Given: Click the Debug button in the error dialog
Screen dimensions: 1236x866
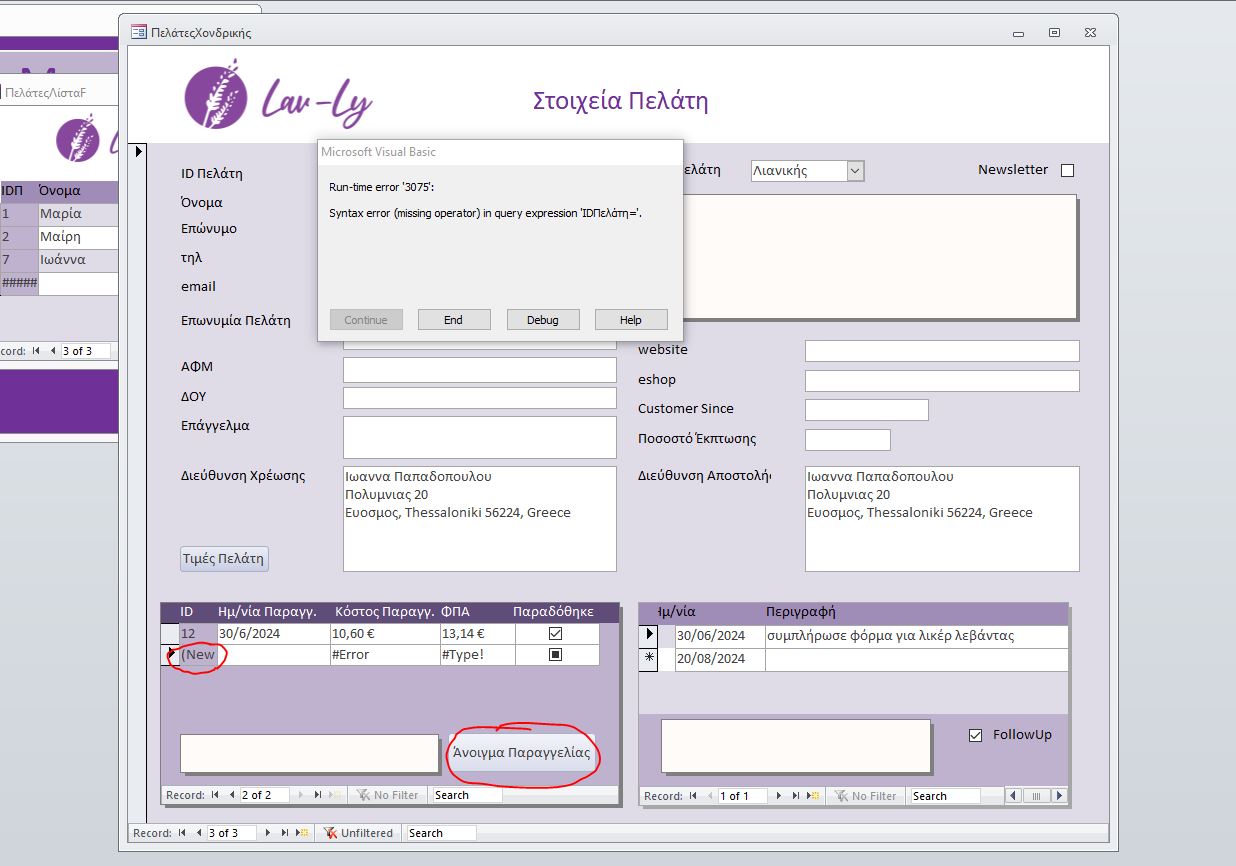Looking at the screenshot, I should [x=543, y=319].
